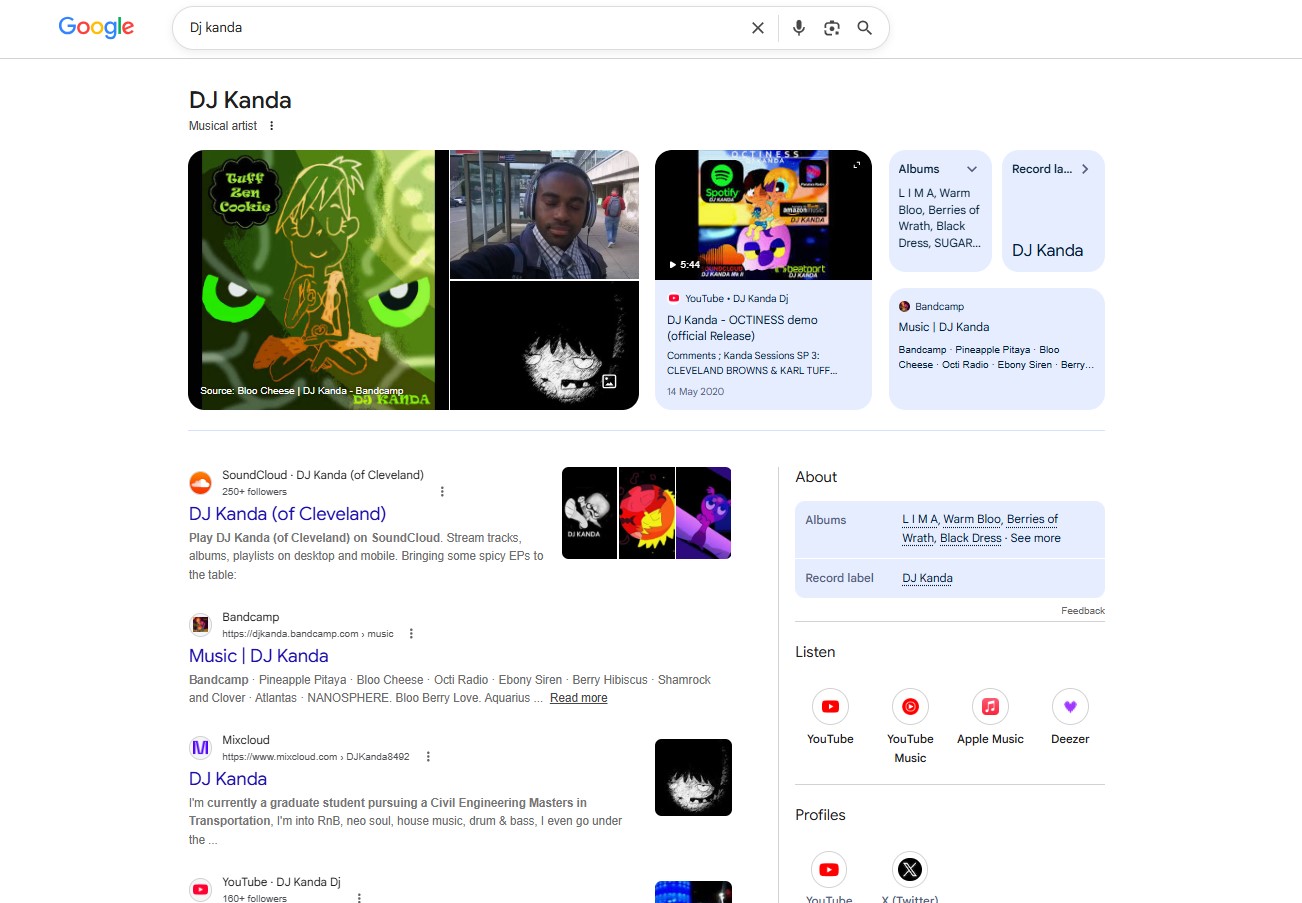Click the Feedback link
1302x903 pixels.
tap(1083, 610)
